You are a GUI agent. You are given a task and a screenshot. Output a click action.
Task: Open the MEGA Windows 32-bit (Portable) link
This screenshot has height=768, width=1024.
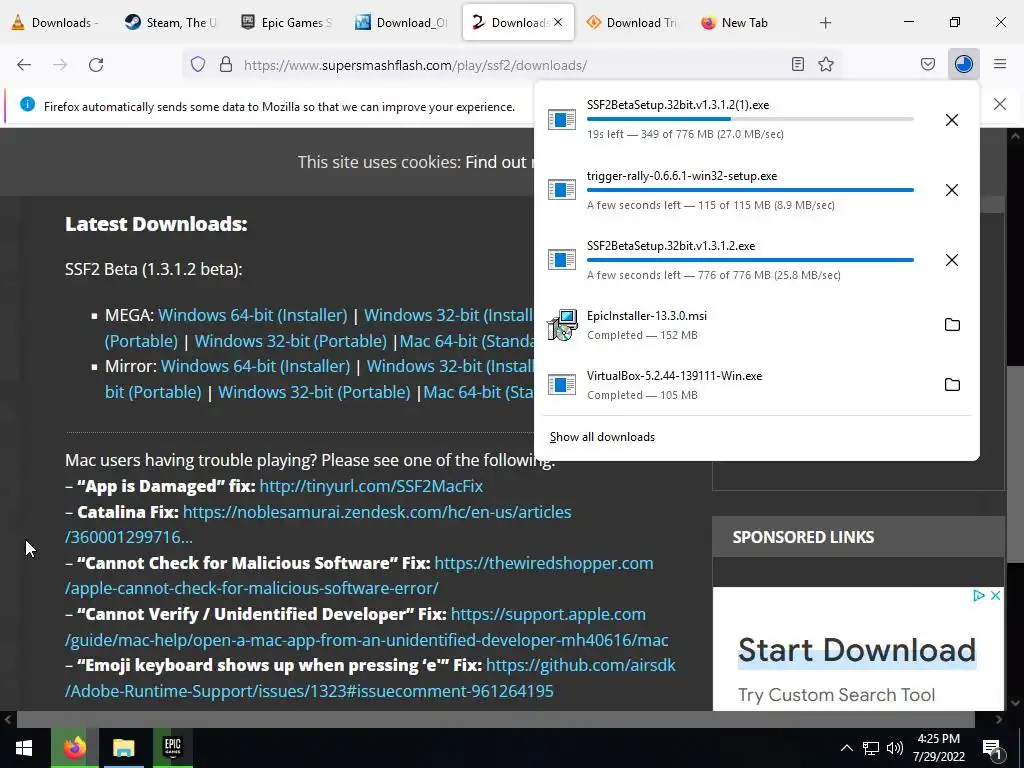click(291, 341)
